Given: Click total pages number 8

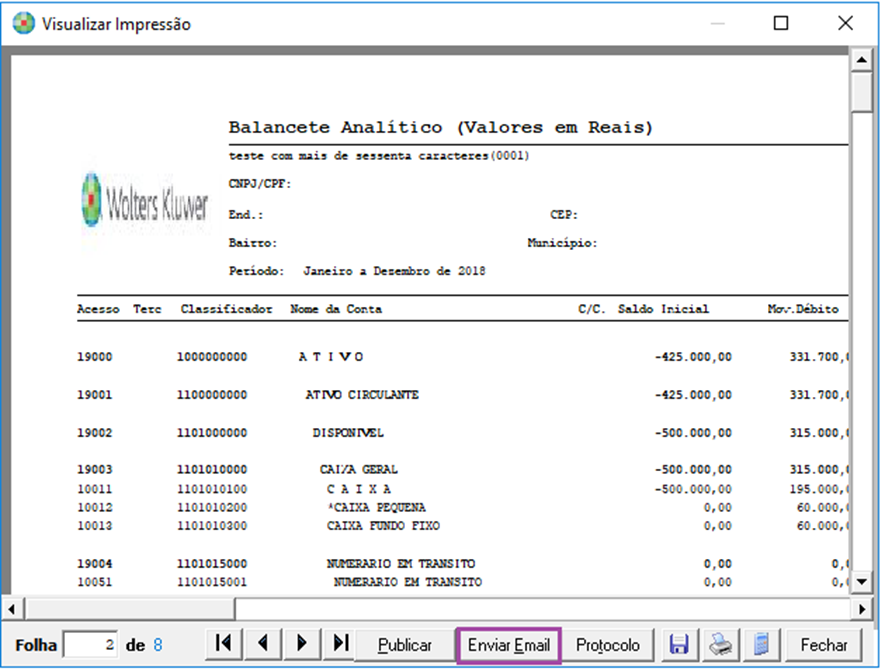Looking at the screenshot, I should point(158,645).
